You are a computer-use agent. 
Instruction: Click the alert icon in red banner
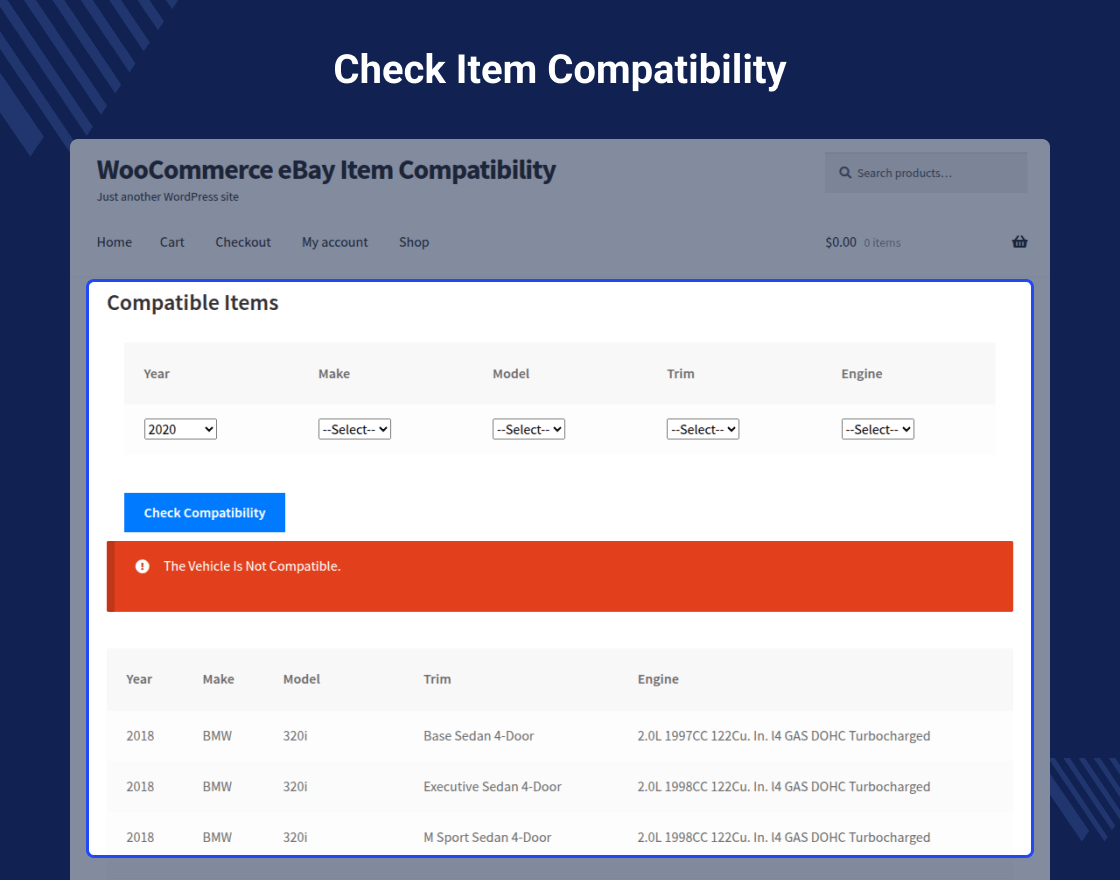point(142,566)
